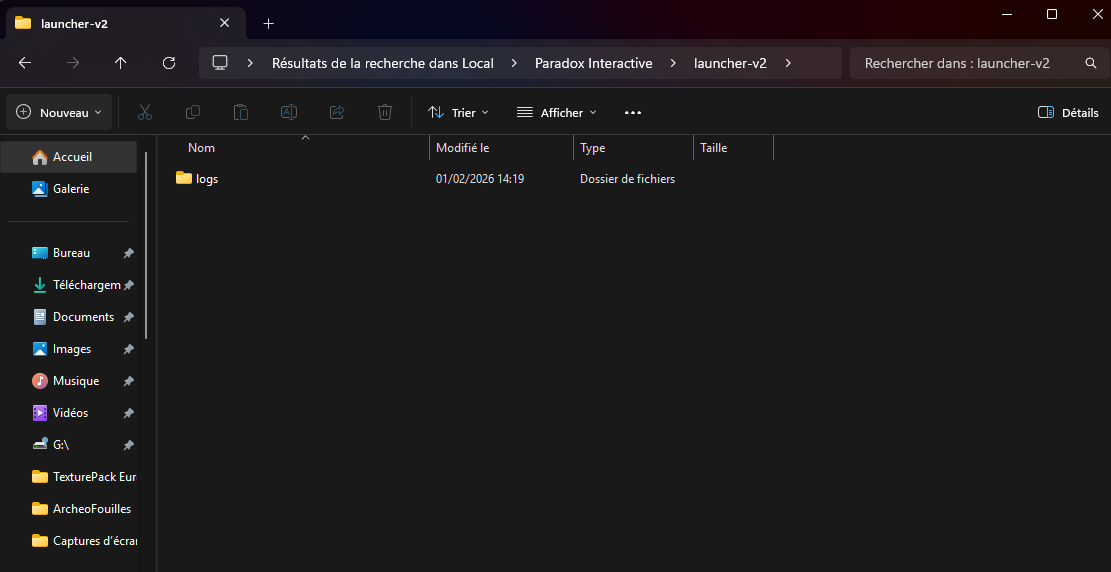Click the Paste clipboard icon
The width and height of the screenshot is (1111, 572).
241,112
